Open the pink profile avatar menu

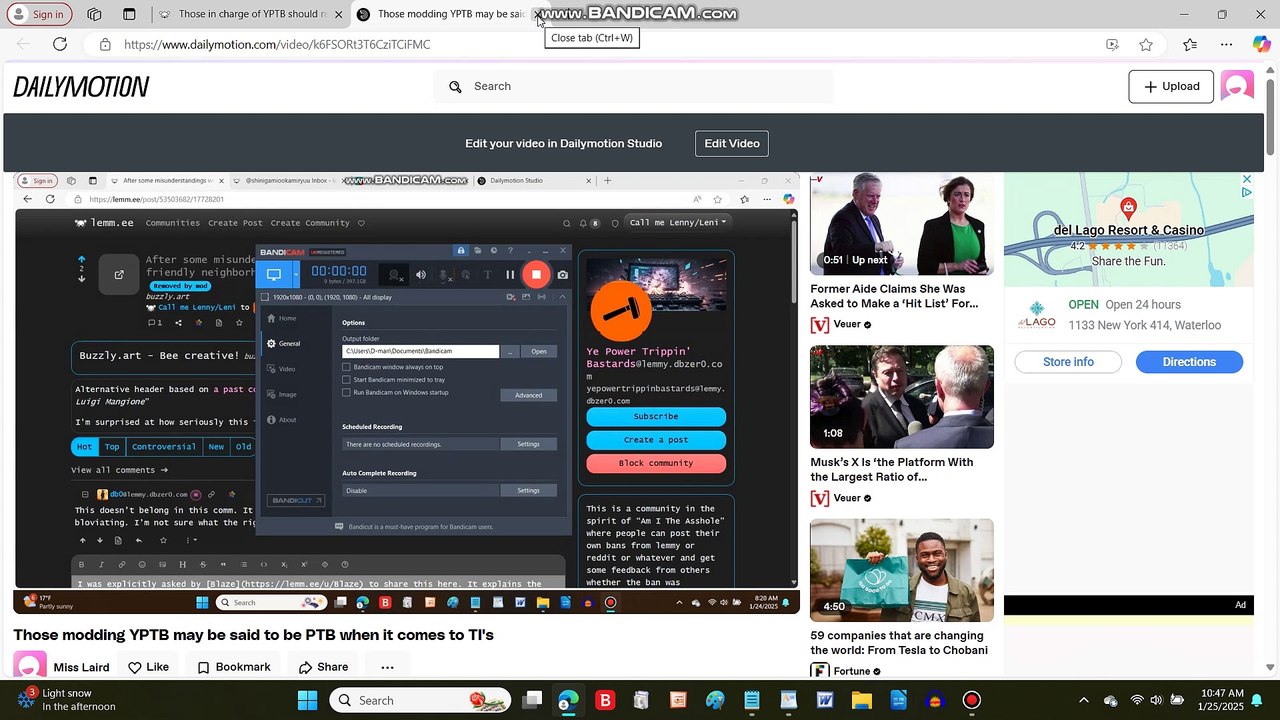pos(1237,87)
